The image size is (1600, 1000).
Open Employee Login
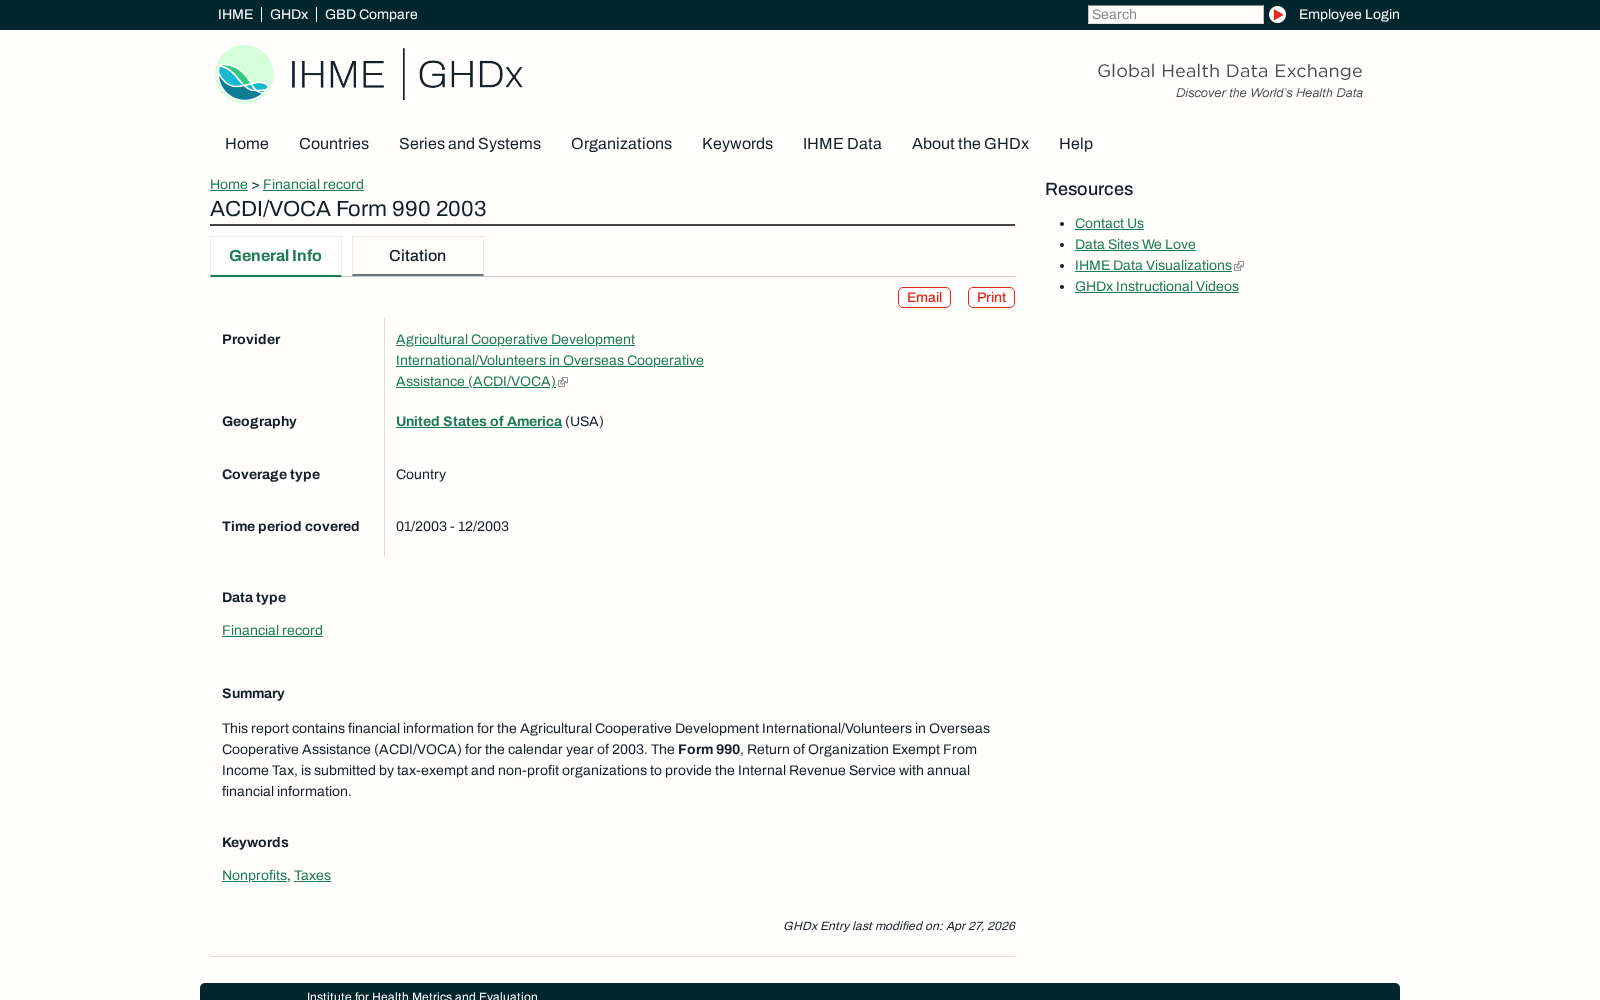click(1349, 14)
